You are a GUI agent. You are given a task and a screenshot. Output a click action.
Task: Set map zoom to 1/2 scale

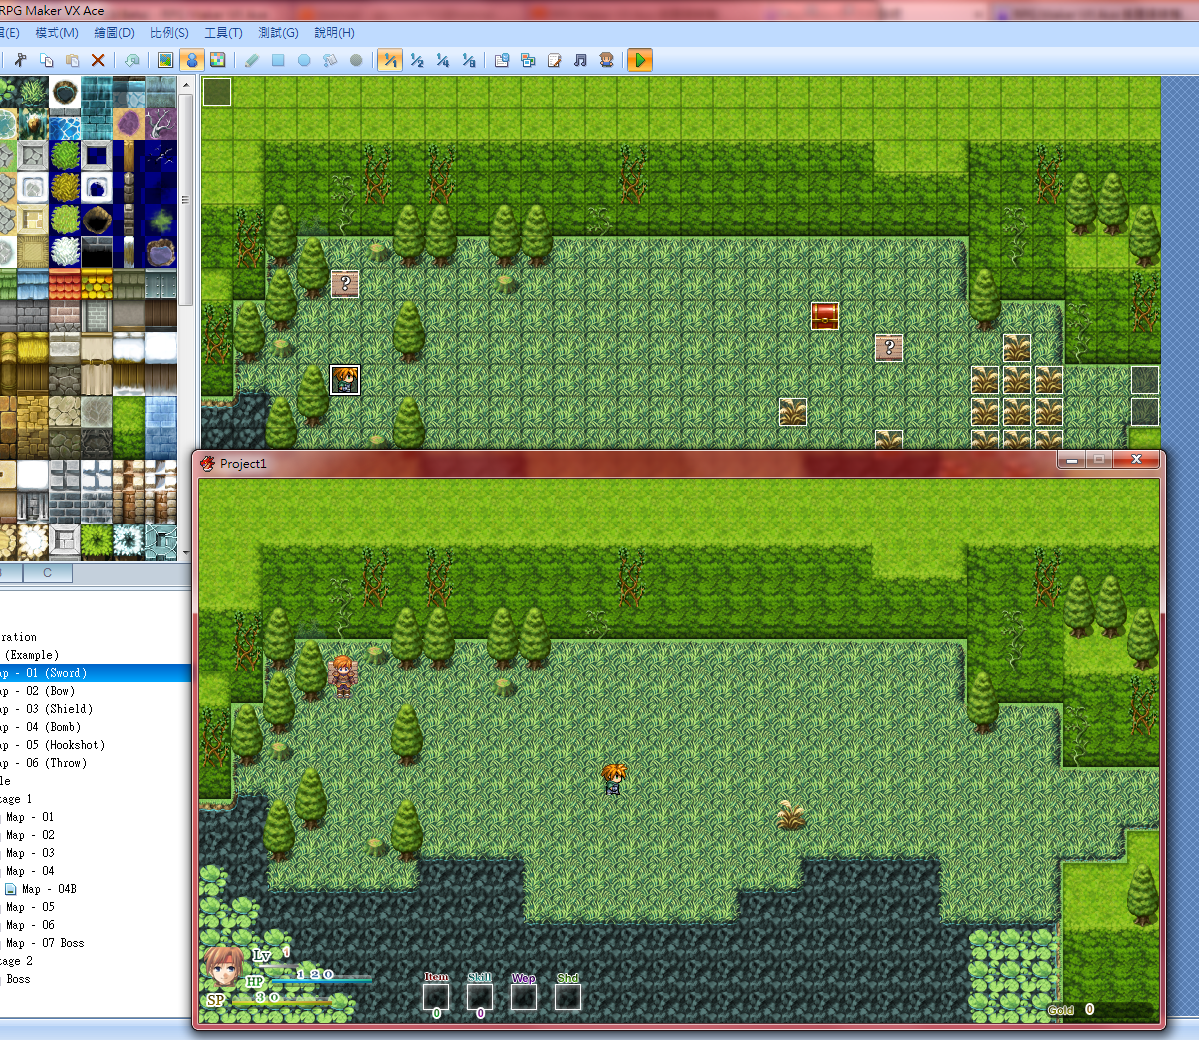coord(417,60)
